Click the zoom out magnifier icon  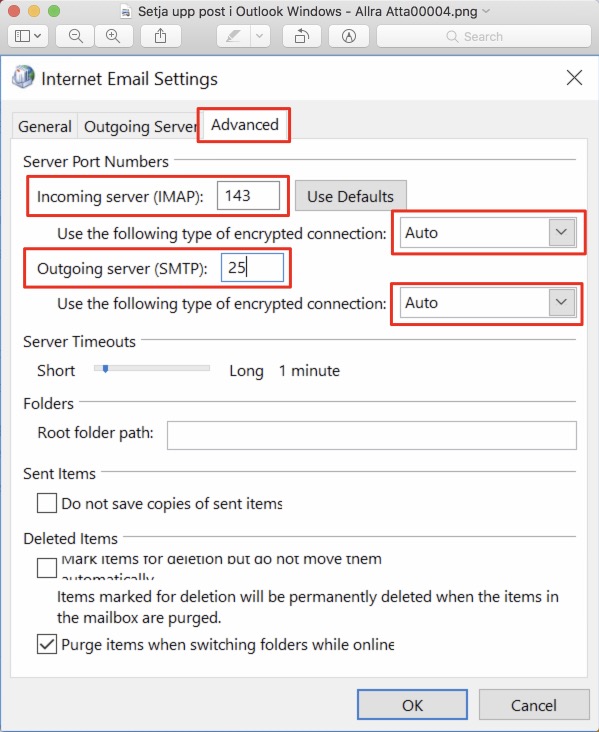point(76,36)
